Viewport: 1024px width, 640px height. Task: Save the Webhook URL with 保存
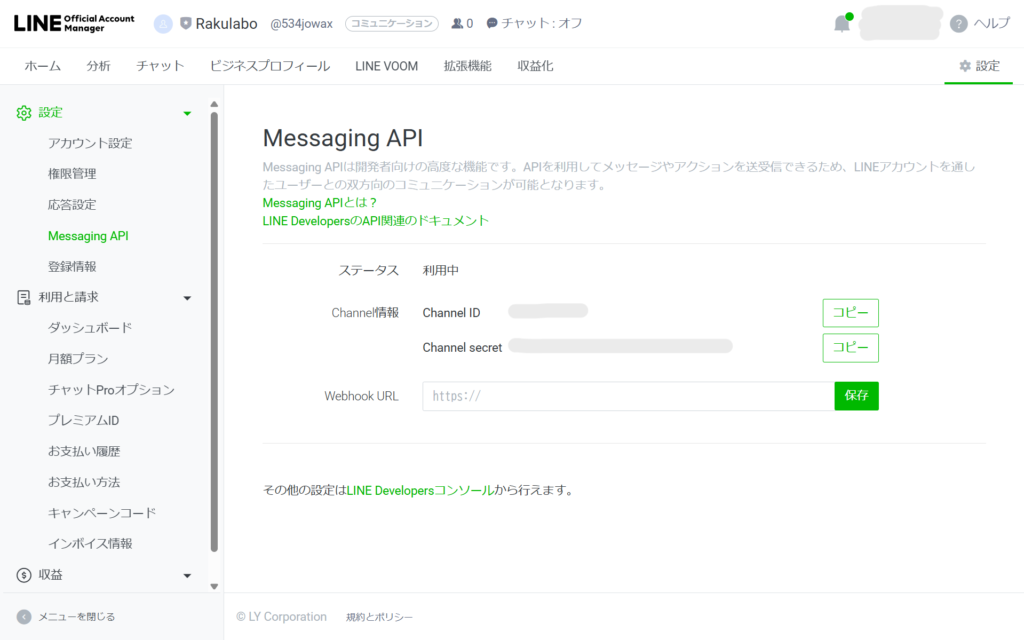point(856,396)
